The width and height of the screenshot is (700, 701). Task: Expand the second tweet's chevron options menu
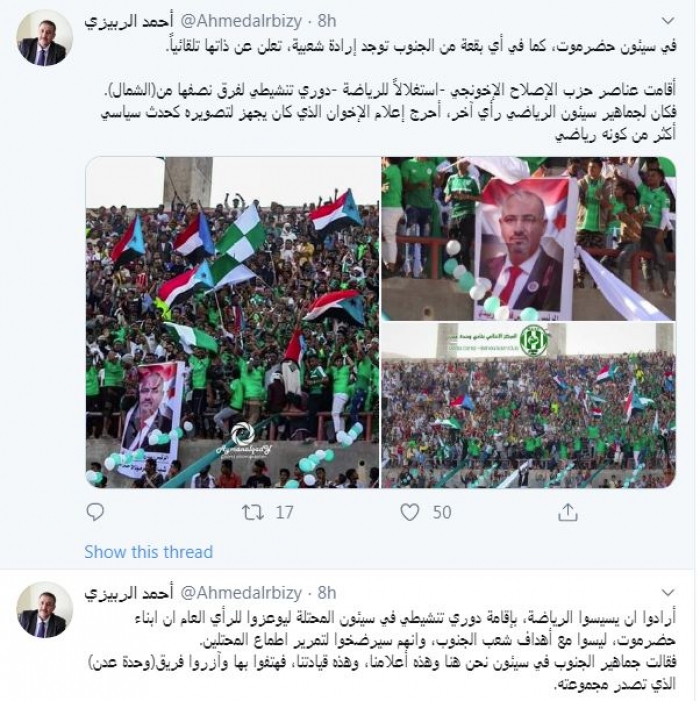667,592
